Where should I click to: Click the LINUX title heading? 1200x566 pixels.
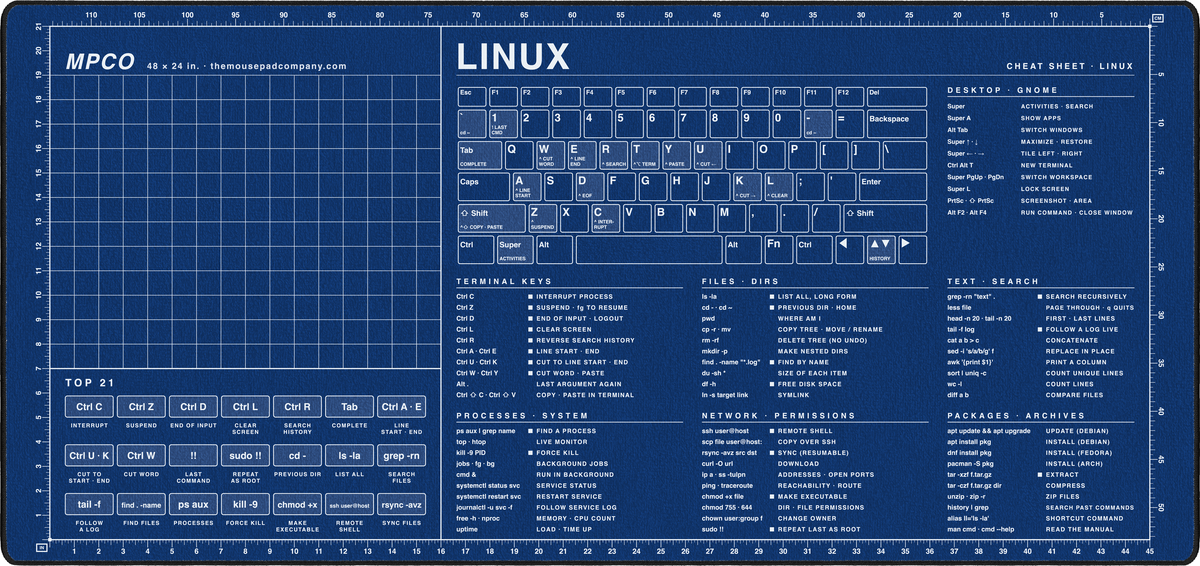(513, 57)
